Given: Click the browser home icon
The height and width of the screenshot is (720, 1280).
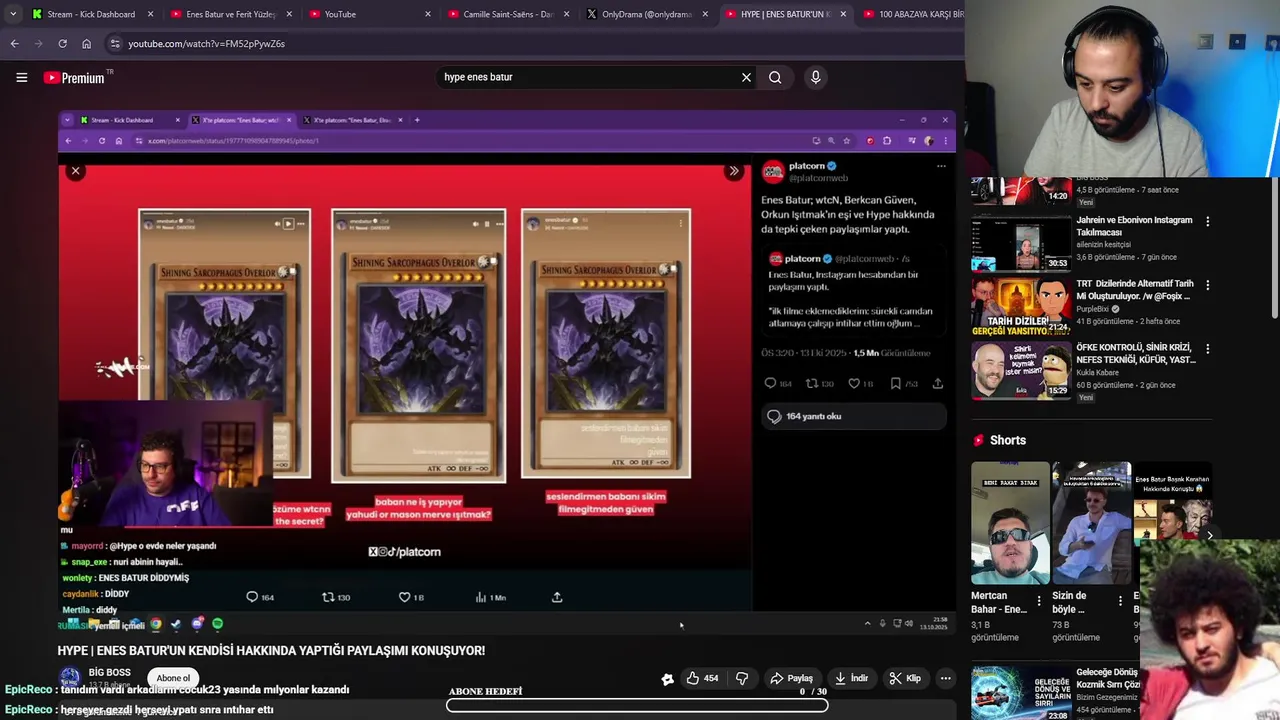Looking at the screenshot, I should (x=86, y=44).
